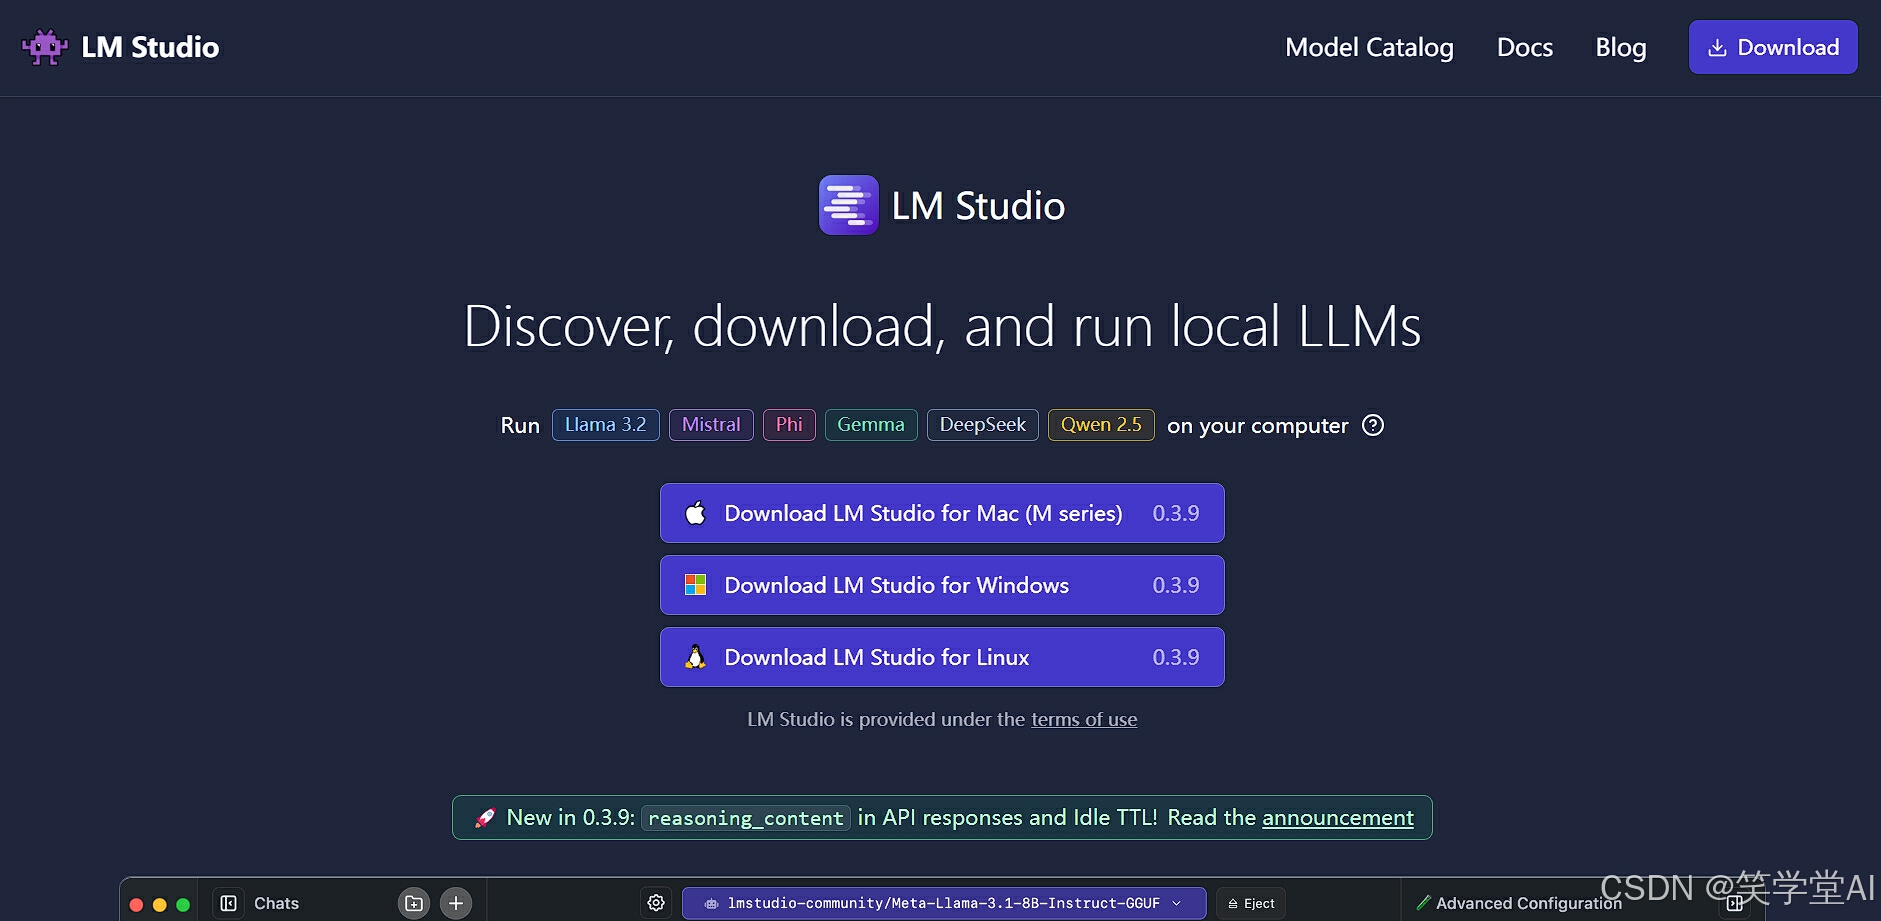Download LM Studio for Mac (M series)

click(942, 513)
